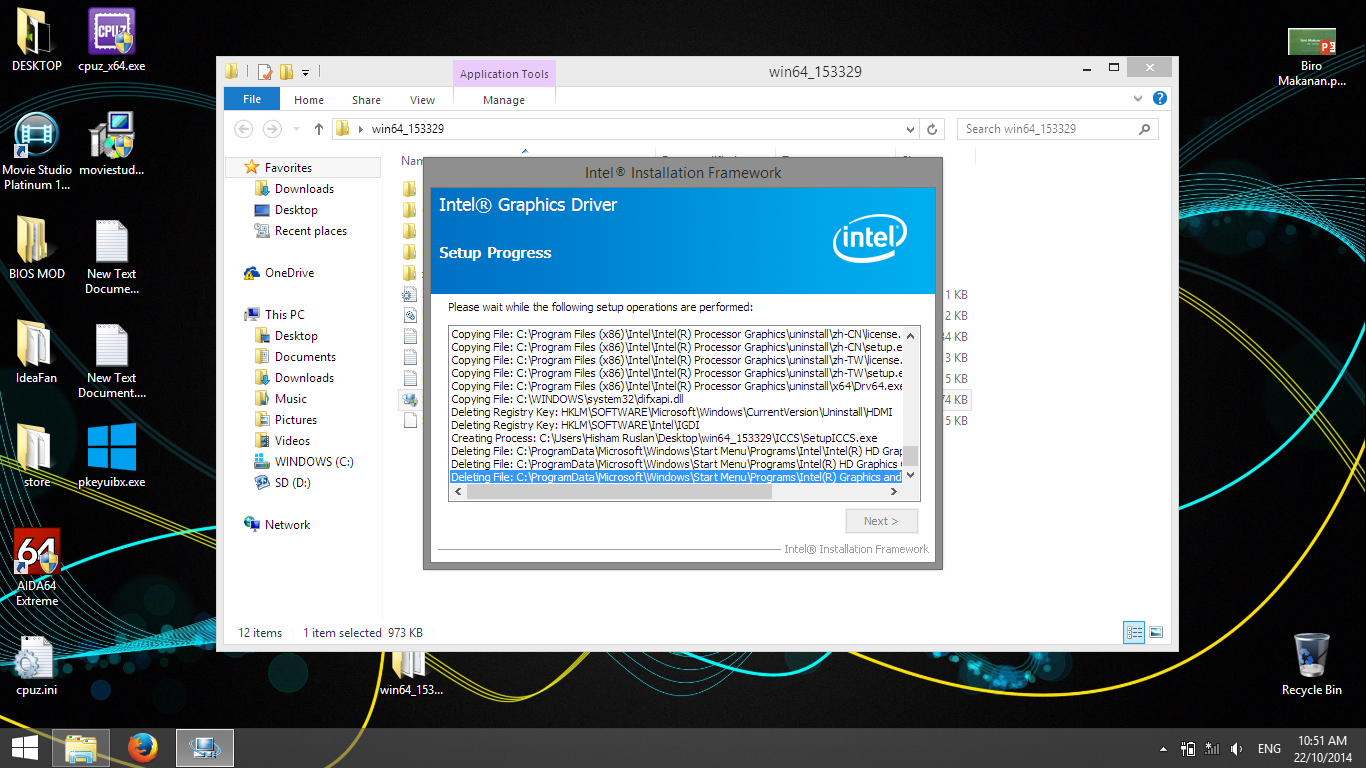Click the search magnifier icon in Explorer
Viewport: 1366px width, 768px height.
(1145, 129)
